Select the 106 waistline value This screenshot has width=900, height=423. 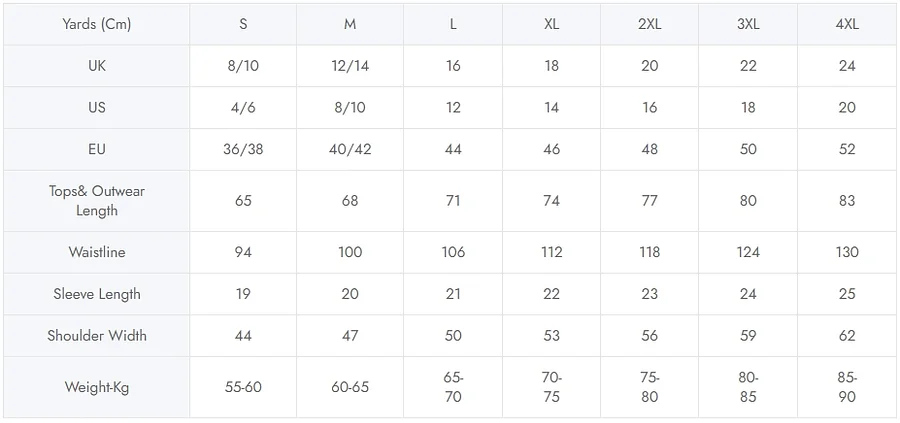[x=453, y=252]
